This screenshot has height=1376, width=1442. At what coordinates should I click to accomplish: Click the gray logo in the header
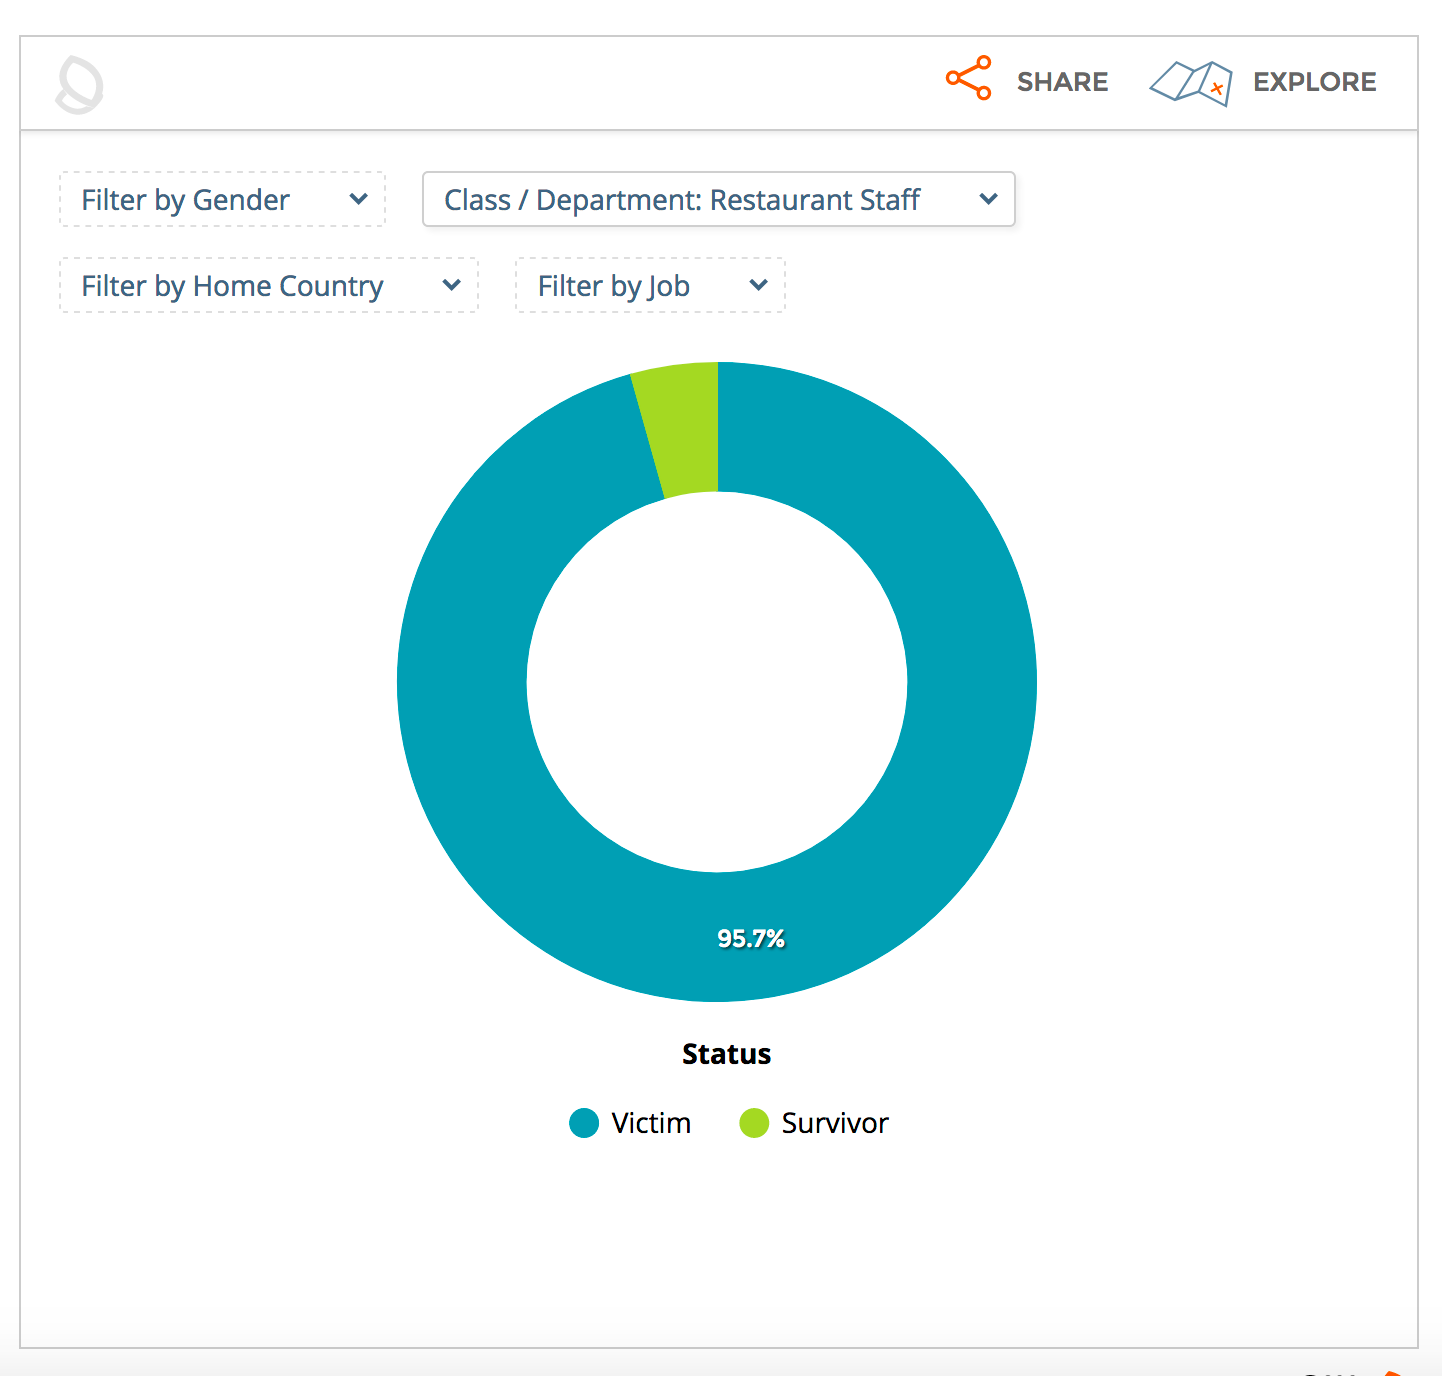point(79,84)
